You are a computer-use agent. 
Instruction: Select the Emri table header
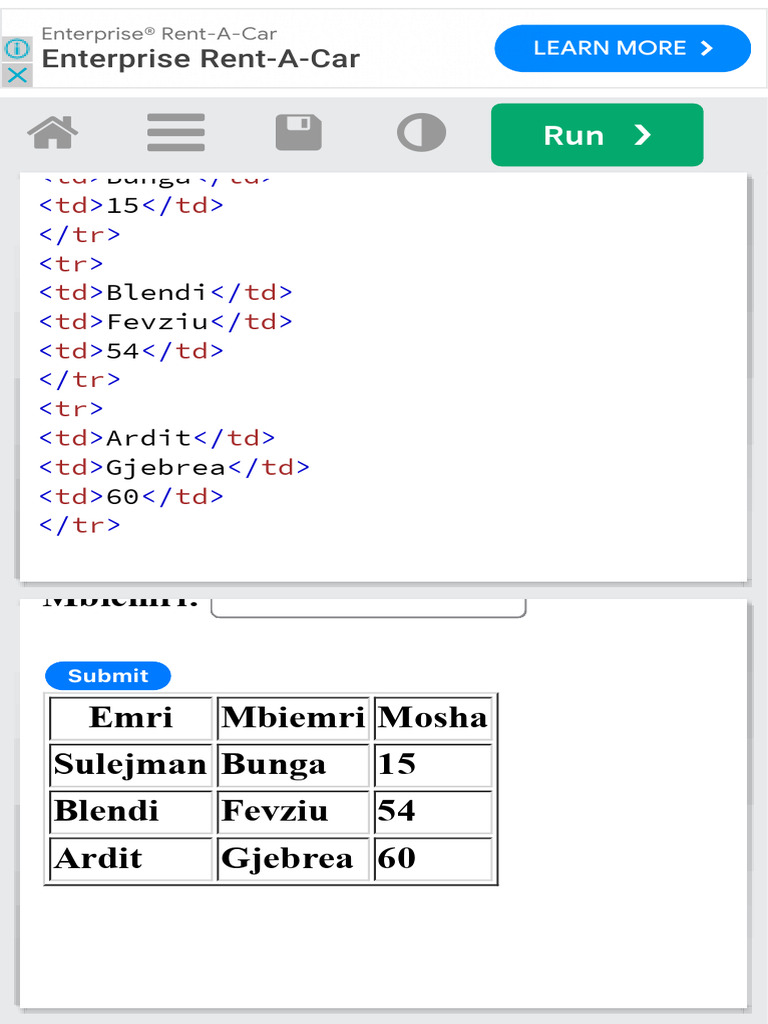point(131,718)
